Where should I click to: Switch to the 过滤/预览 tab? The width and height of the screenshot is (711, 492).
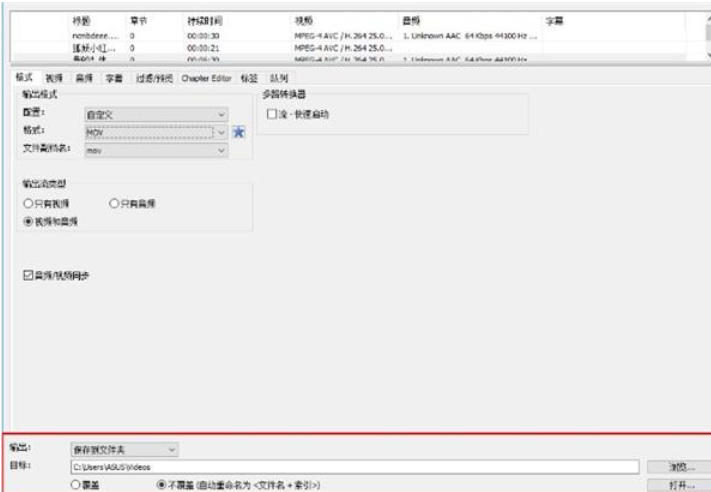(x=154, y=78)
